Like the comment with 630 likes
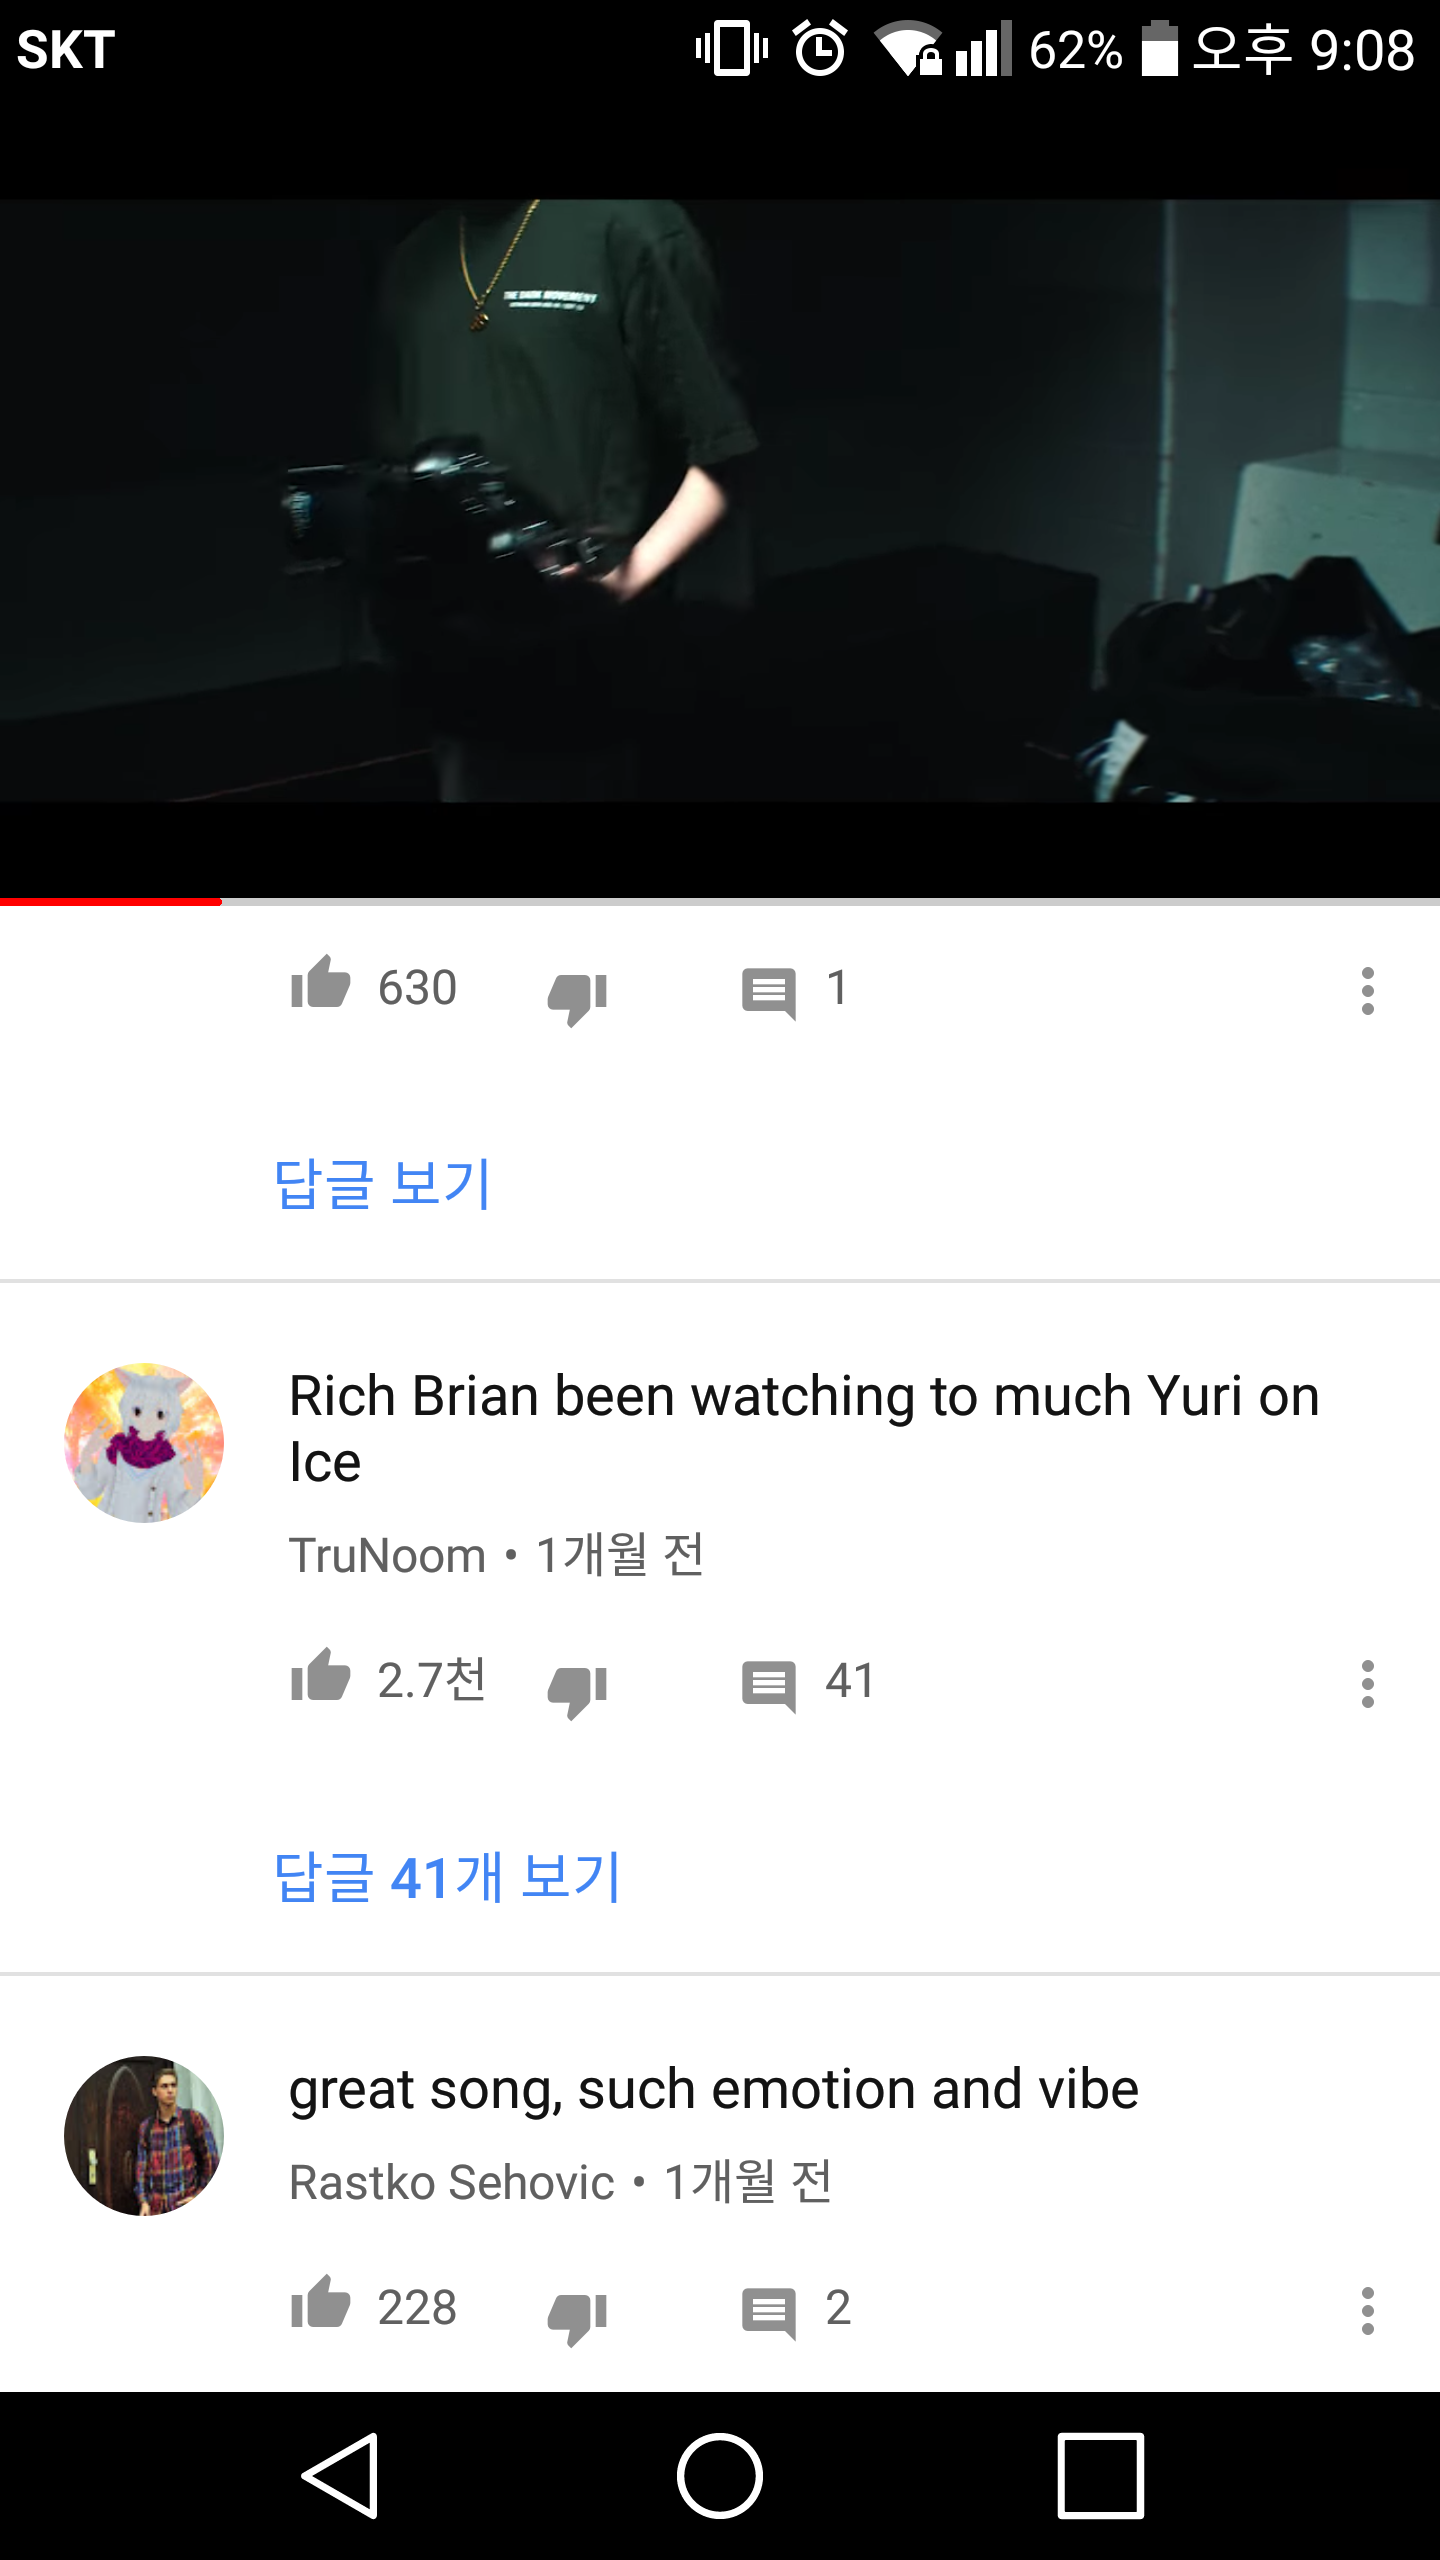Image resolution: width=1440 pixels, height=2560 pixels. tap(320, 983)
